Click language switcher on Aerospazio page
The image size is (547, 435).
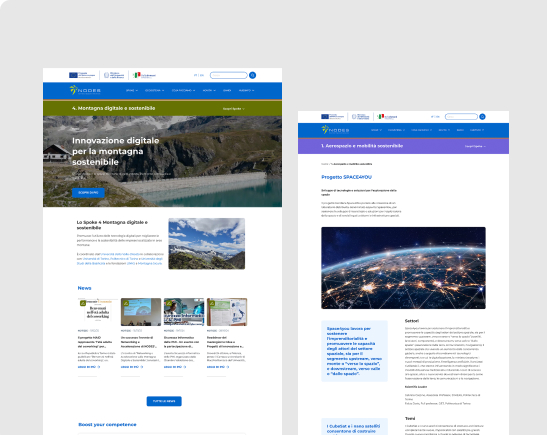pos(435,117)
